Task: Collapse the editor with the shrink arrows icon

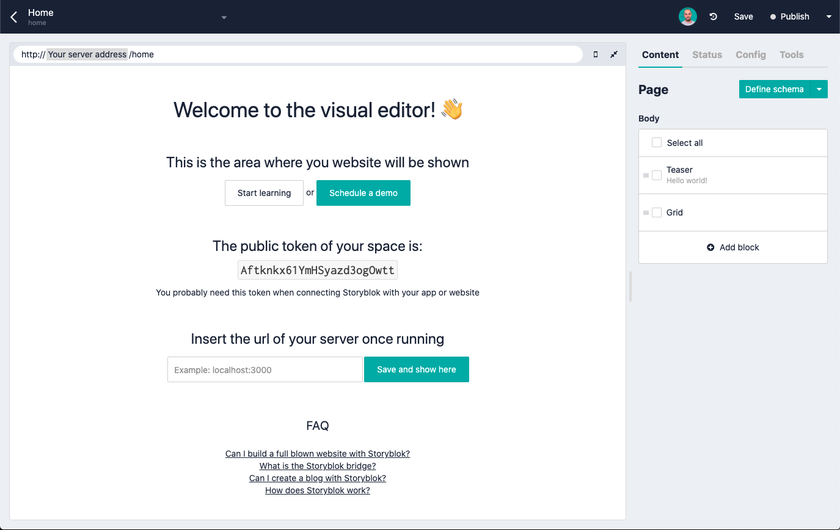Action: pos(614,54)
